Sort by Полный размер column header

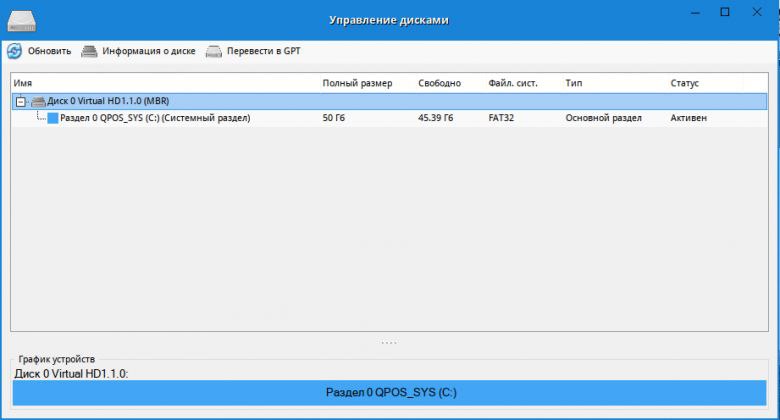coord(357,83)
